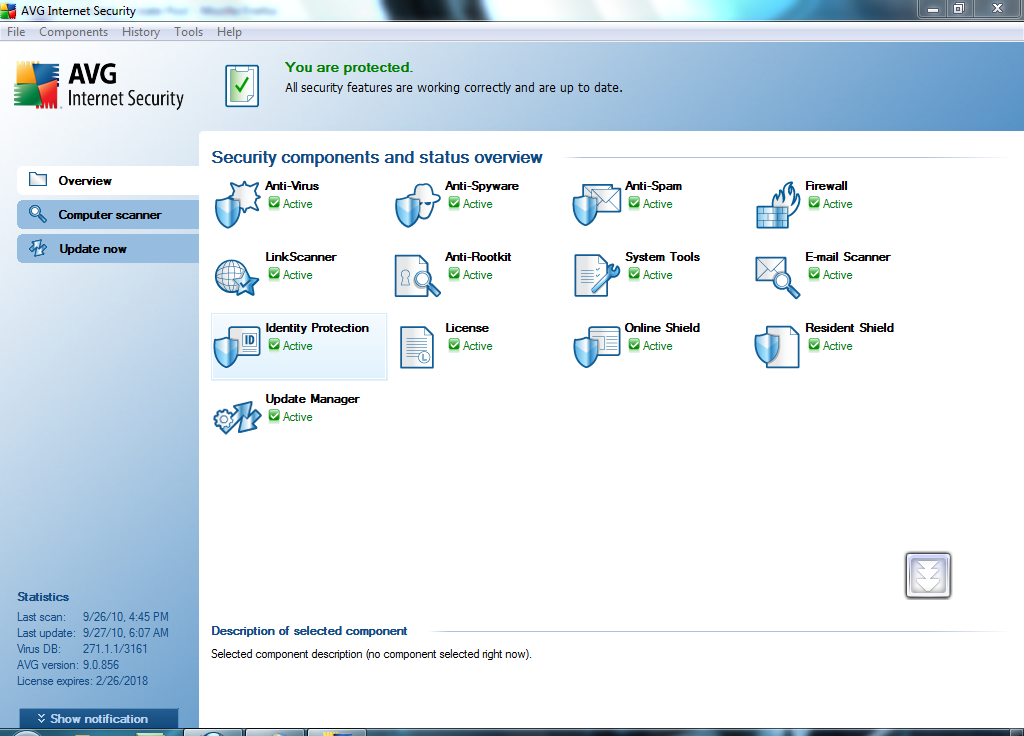This screenshot has width=1024, height=736.
Task: Select the Overview label in the sidebar
Action: pos(85,181)
